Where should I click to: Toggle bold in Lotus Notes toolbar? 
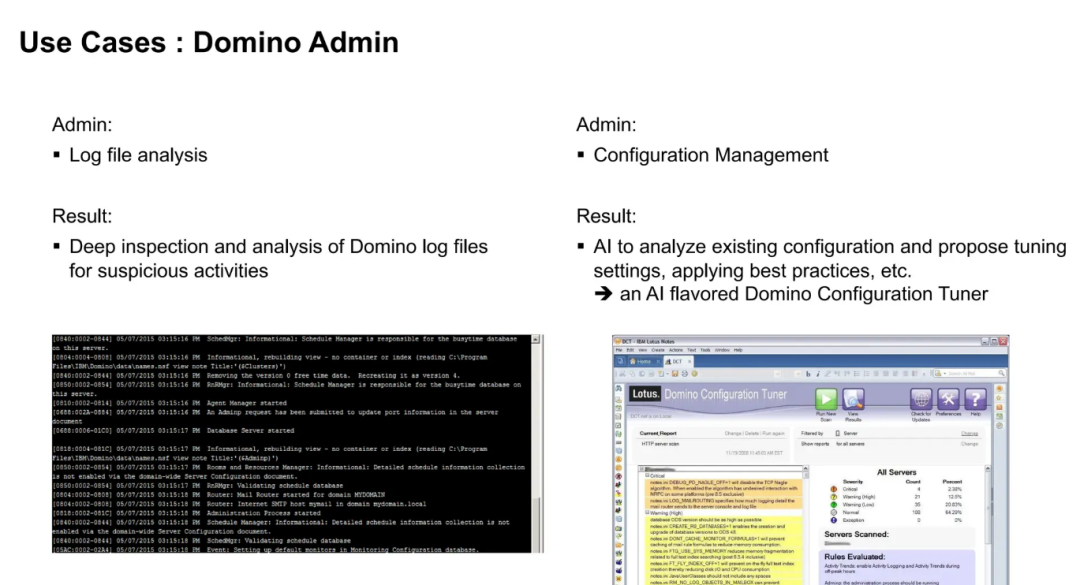808,373
